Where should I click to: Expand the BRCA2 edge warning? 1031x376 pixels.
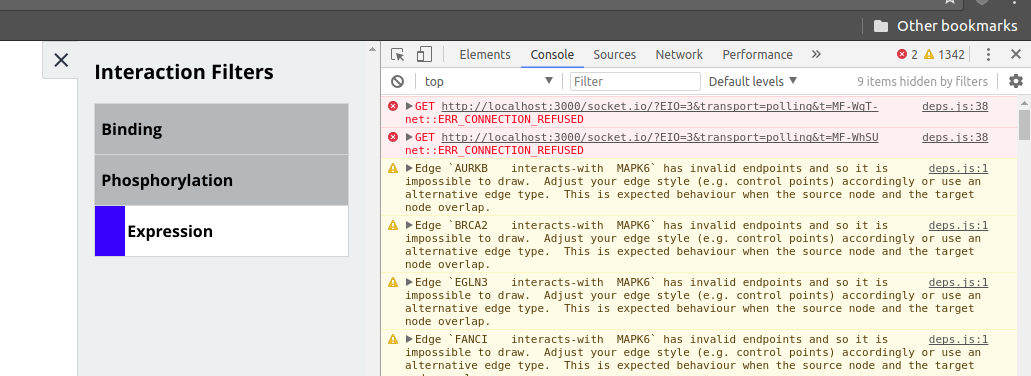[x=409, y=225]
